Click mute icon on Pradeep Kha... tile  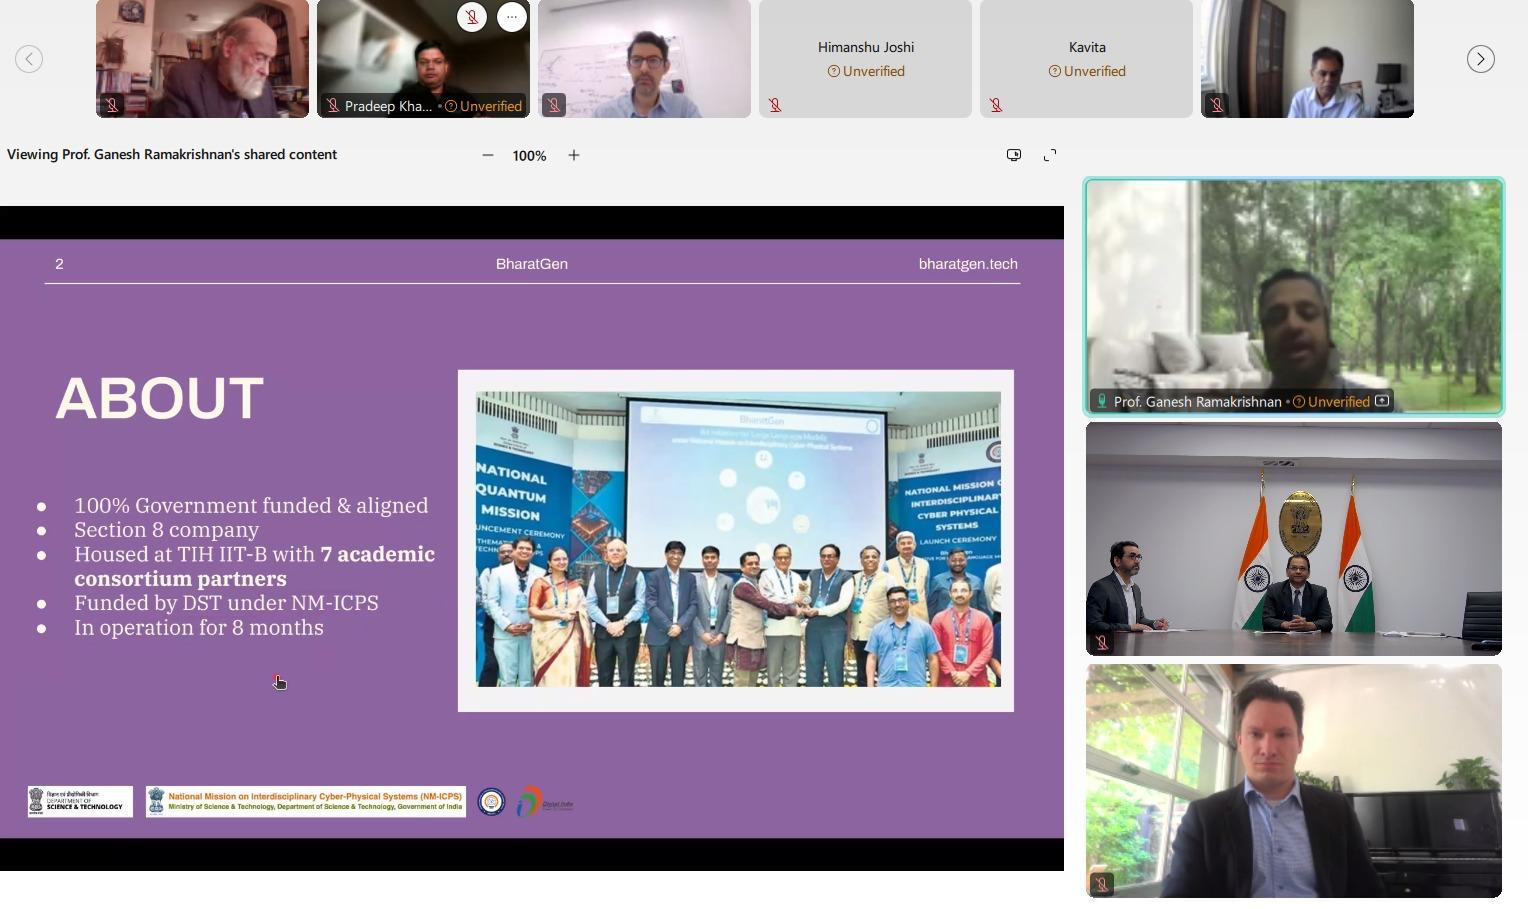(x=472, y=17)
